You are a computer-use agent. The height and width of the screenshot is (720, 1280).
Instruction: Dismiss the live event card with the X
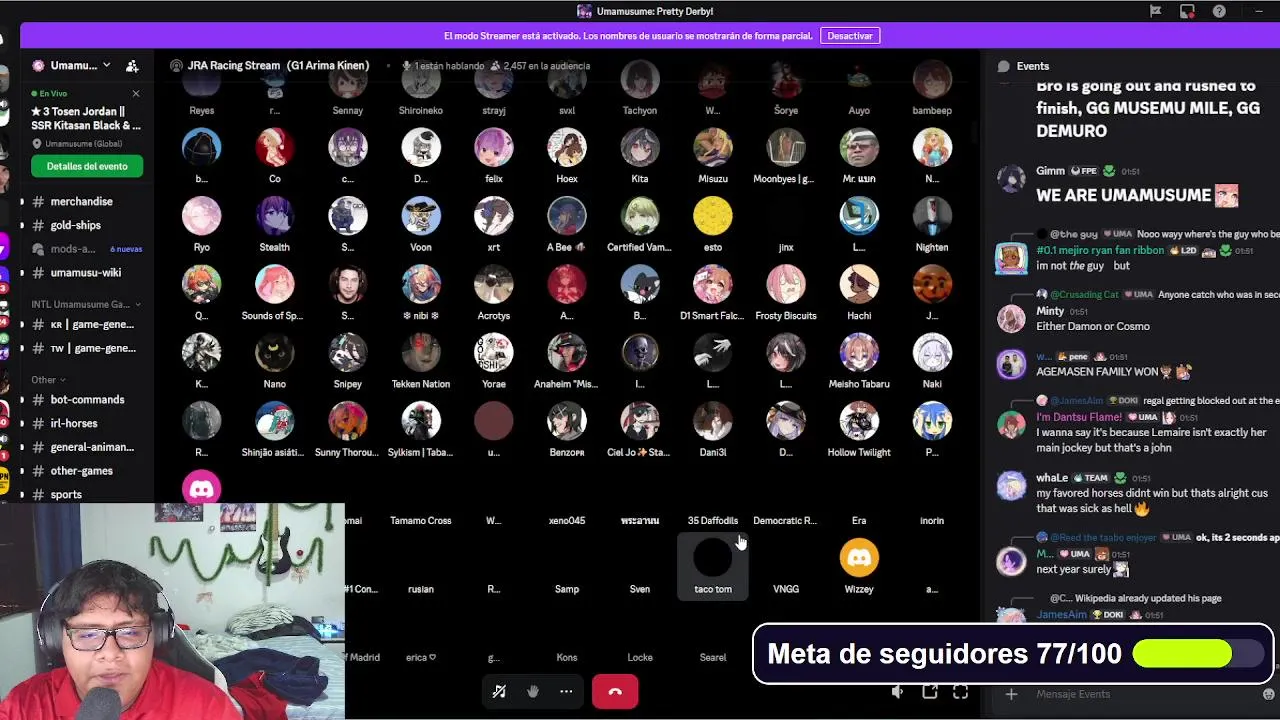(x=136, y=94)
